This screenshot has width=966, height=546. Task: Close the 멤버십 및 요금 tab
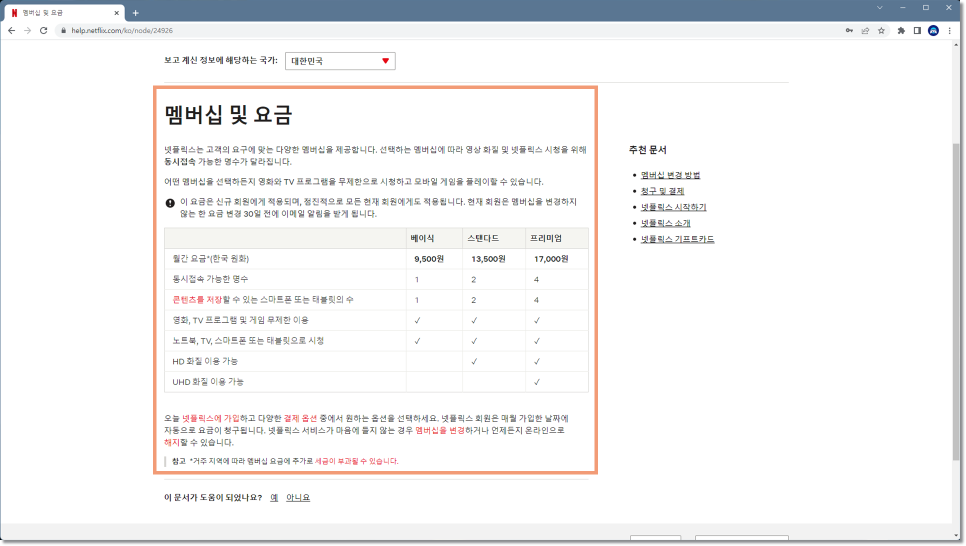pyautogui.click(x=116, y=12)
